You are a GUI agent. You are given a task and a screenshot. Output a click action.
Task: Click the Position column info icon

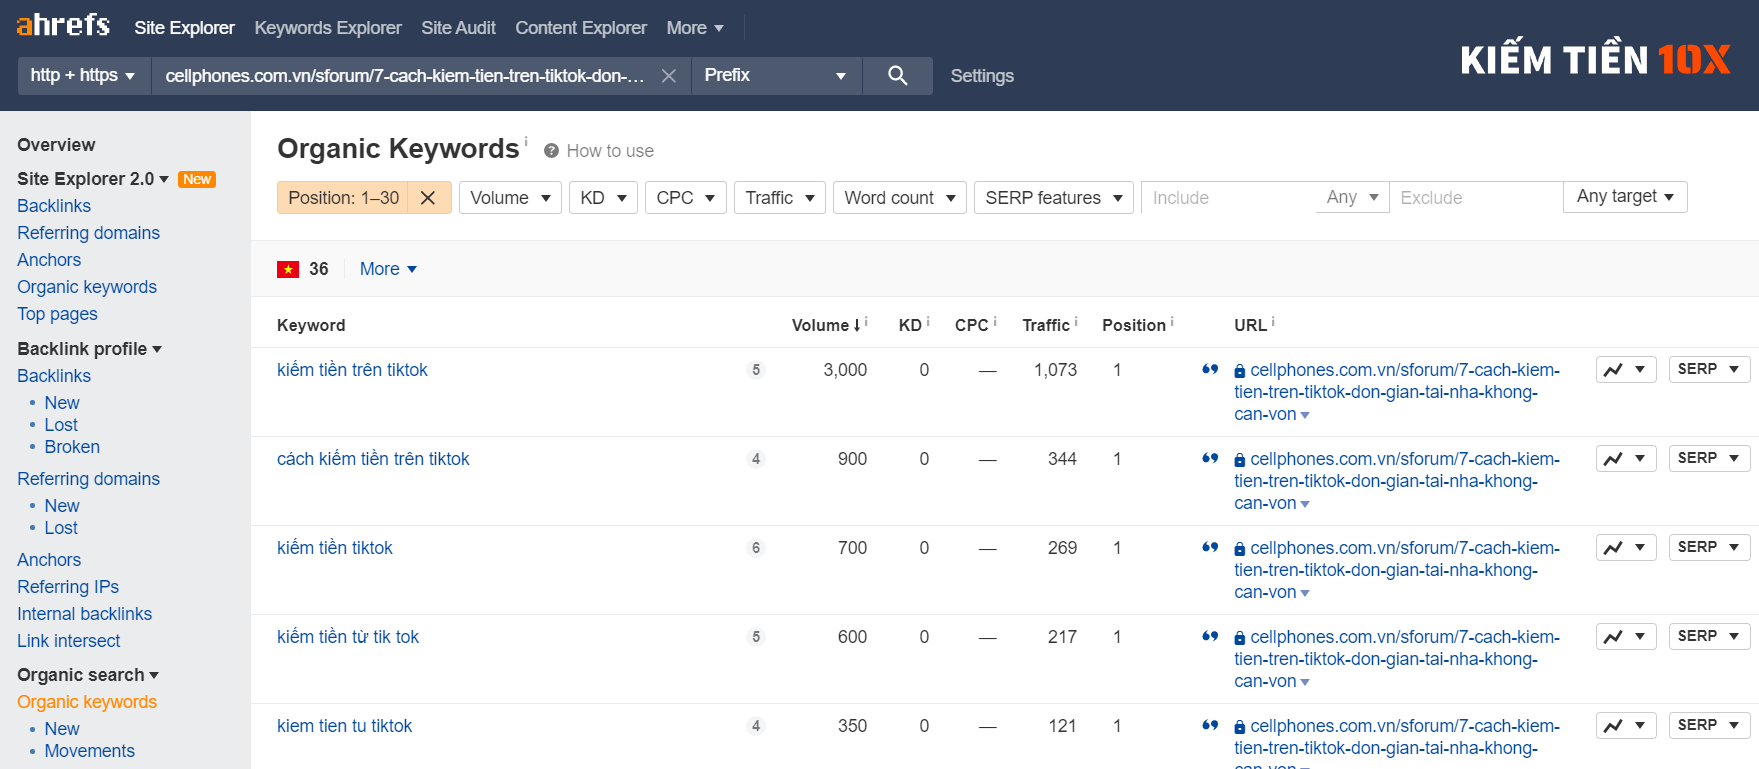(1172, 321)
